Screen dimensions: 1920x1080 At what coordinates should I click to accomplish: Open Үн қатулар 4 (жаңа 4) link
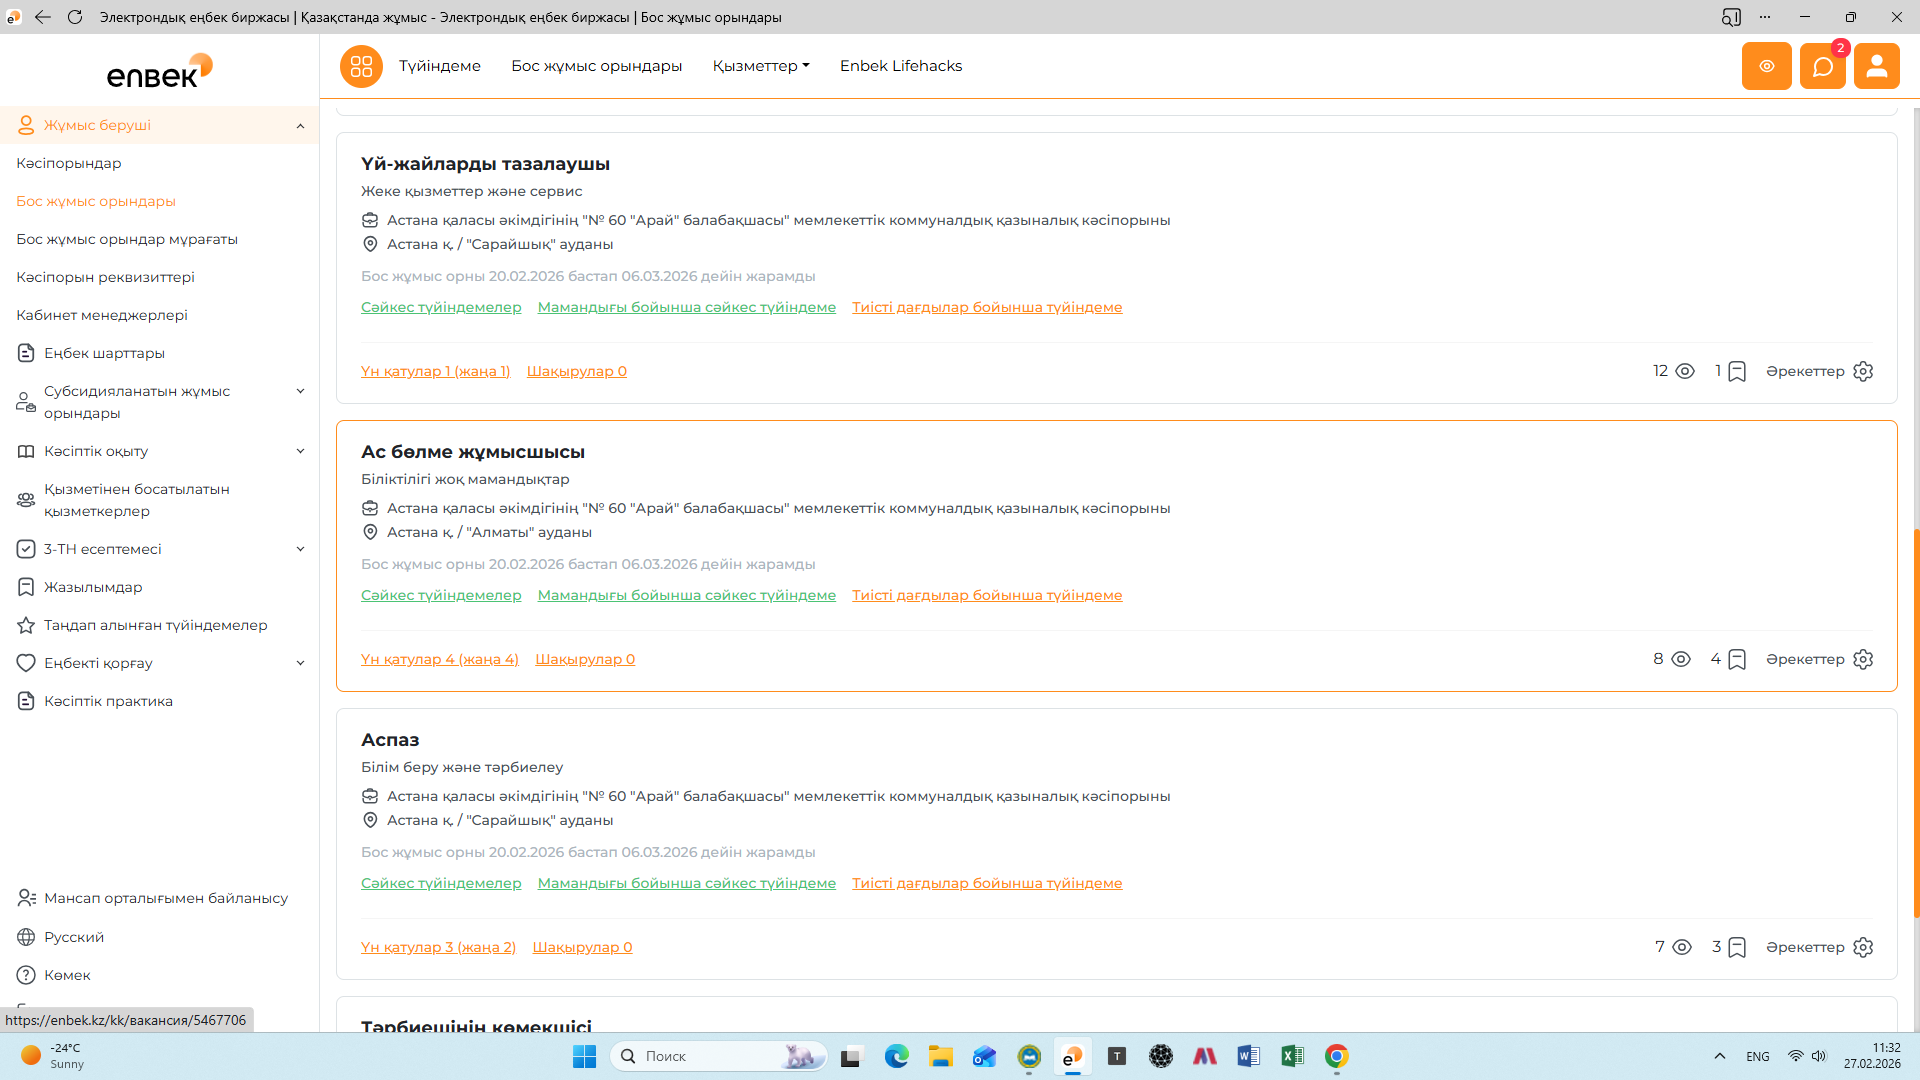pyautogui.click(x=439, y=659)
